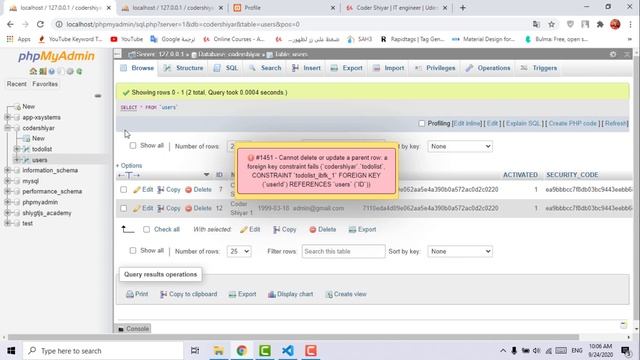Switch to the SQL tab
Viewport: 640px width, 360px height.
(x=226, y=68)
